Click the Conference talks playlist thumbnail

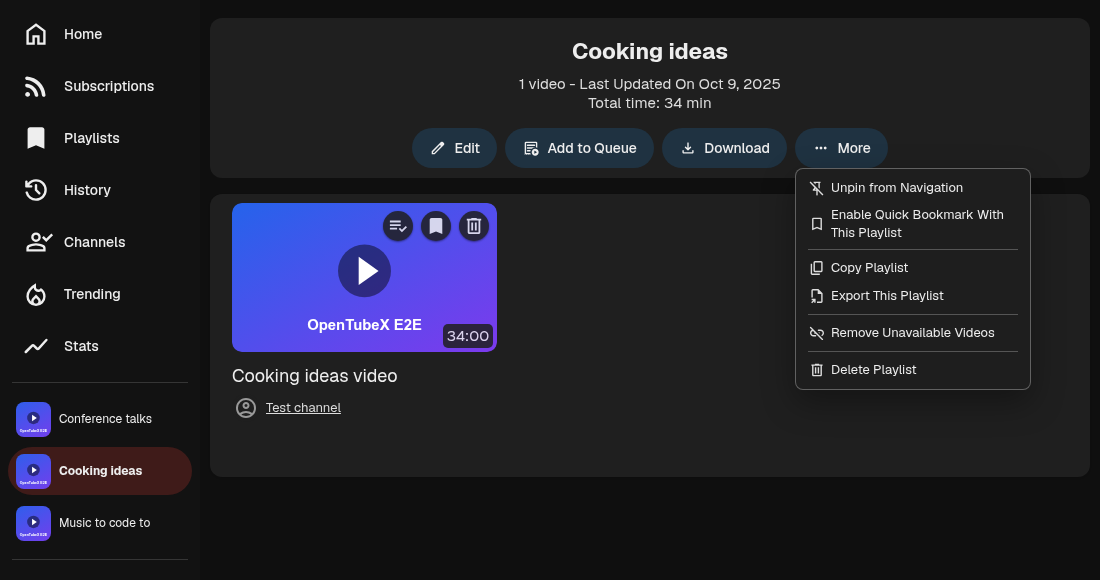[x=33, y=419]
